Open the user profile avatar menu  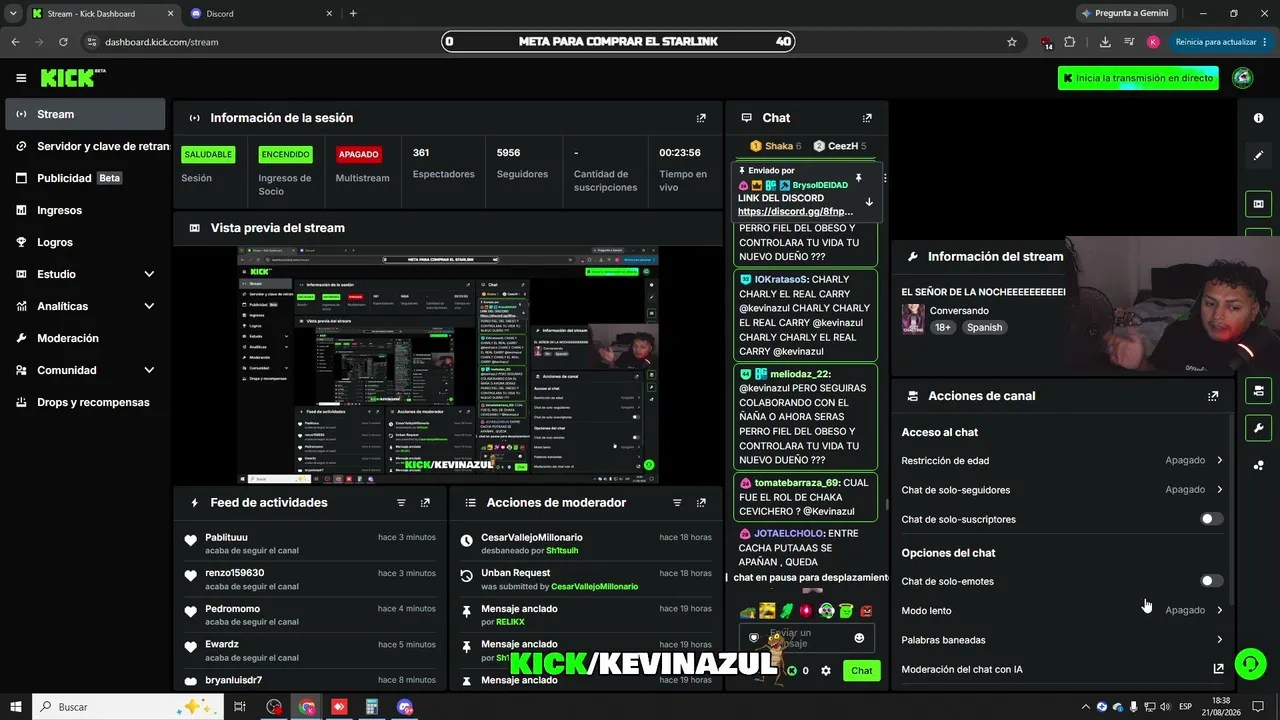[1243, 78]
